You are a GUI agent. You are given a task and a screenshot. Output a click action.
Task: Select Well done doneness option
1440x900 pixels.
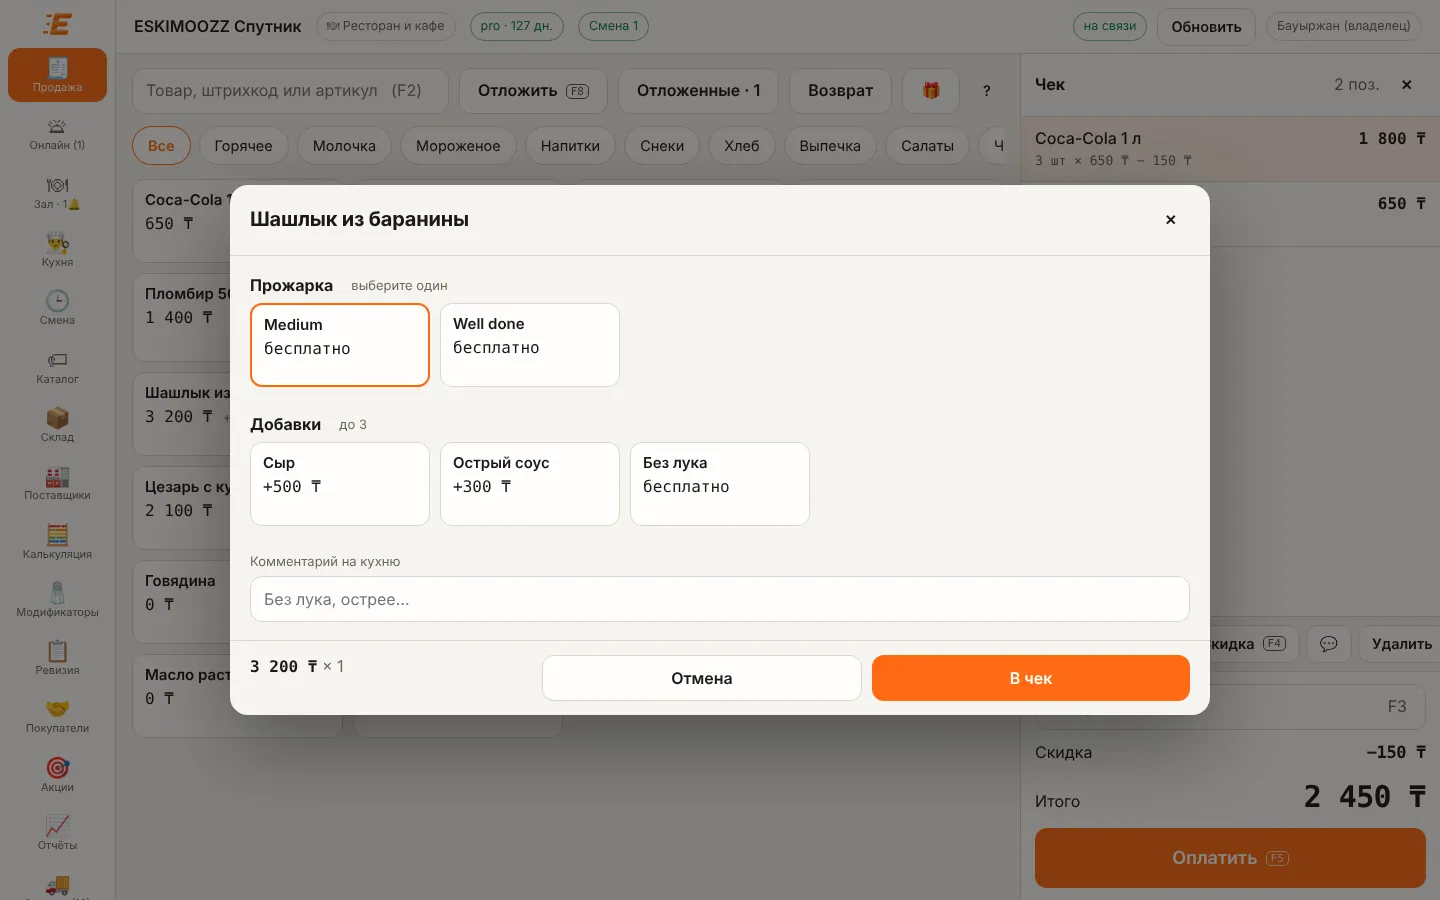click(530, 345)
